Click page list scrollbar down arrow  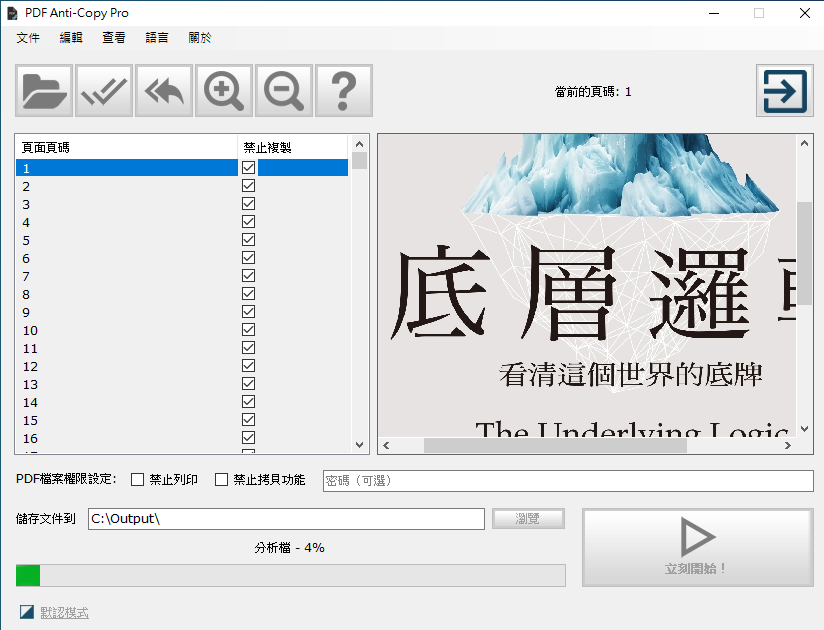pos(359,445)
